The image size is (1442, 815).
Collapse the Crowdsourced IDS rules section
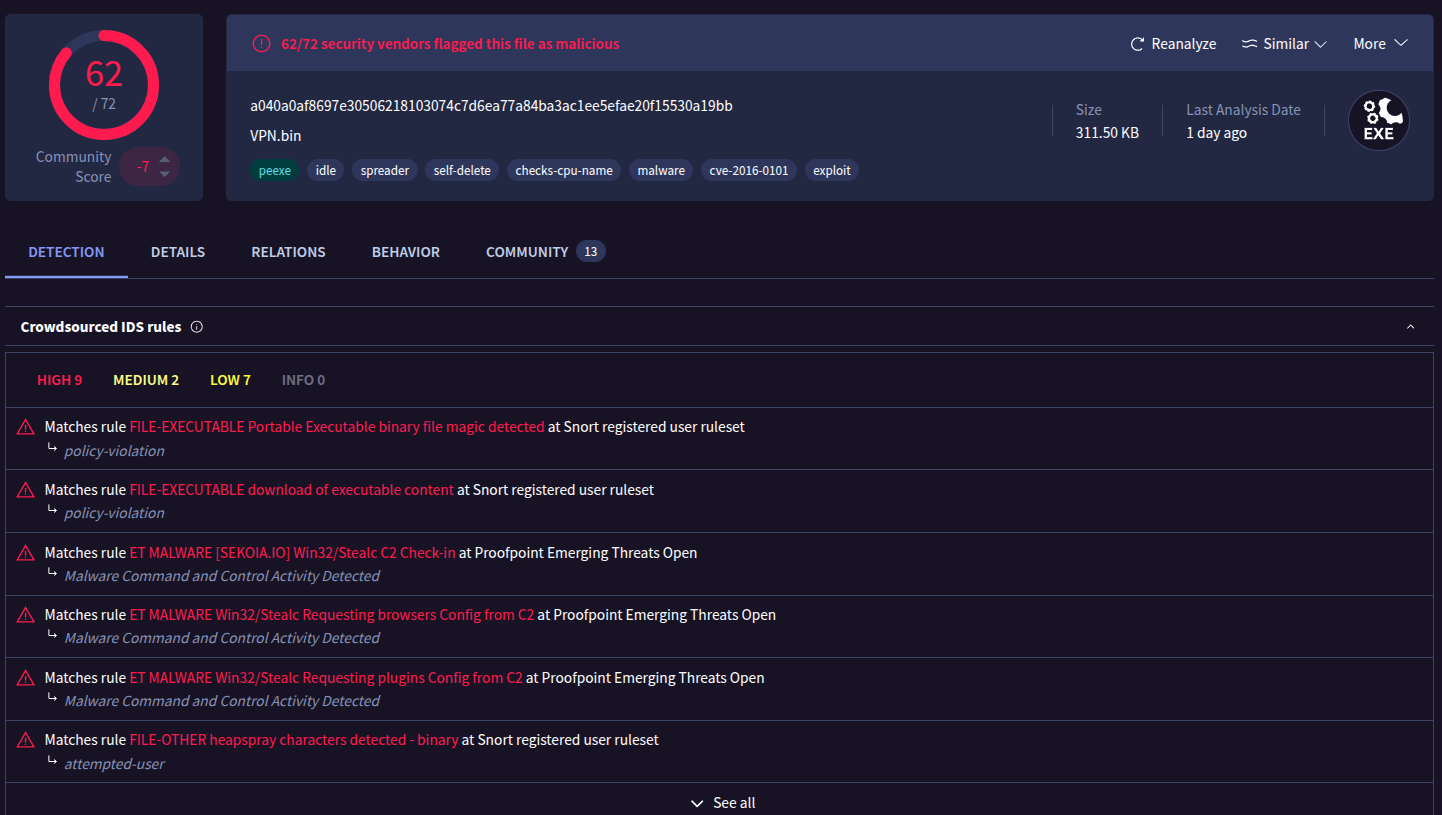[x=1410, y=327]
